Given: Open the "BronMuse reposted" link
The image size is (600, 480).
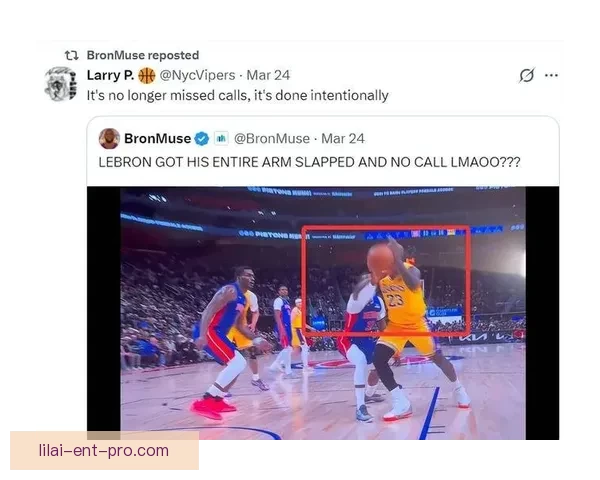Looking at the screenshot, I should click(x=143, y=56).
